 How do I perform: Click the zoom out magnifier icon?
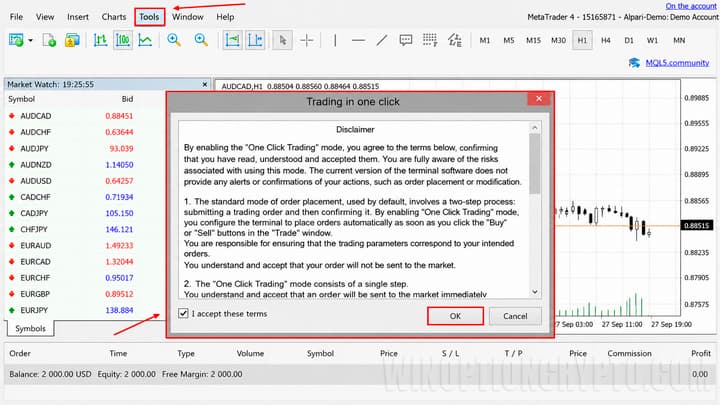coord(201,40)
